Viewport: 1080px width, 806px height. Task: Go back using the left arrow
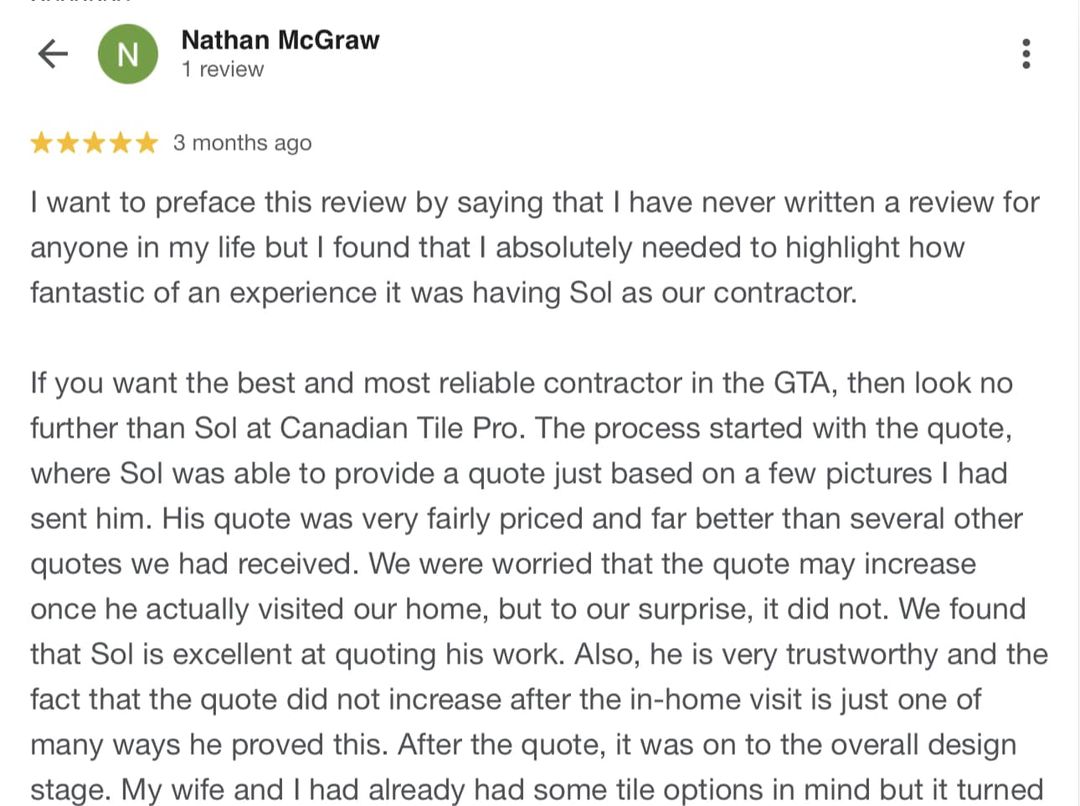tap(53, 54)
